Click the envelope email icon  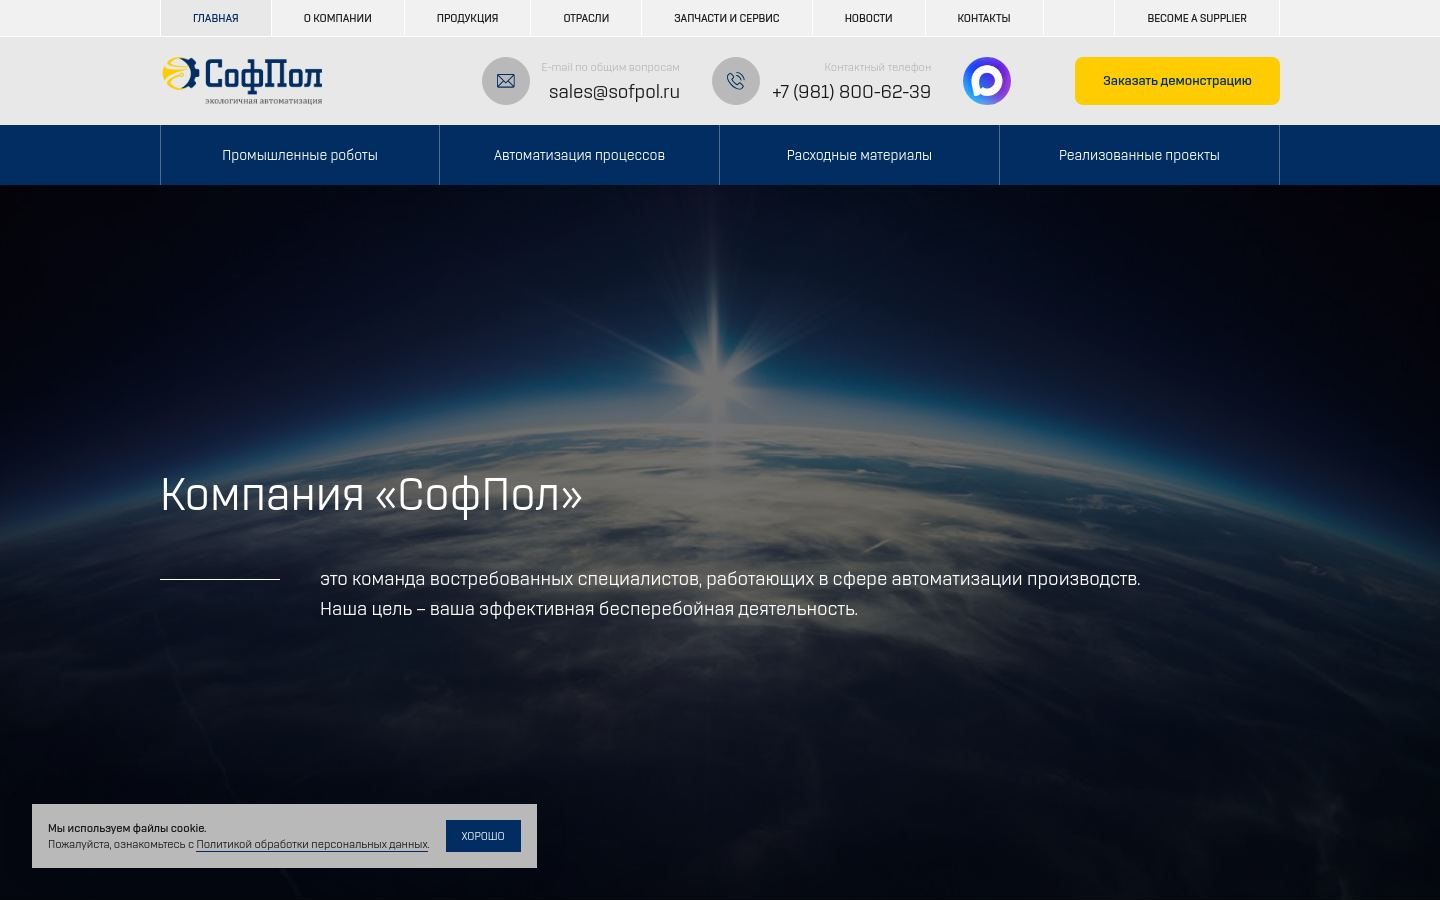(x=506, y=81)
